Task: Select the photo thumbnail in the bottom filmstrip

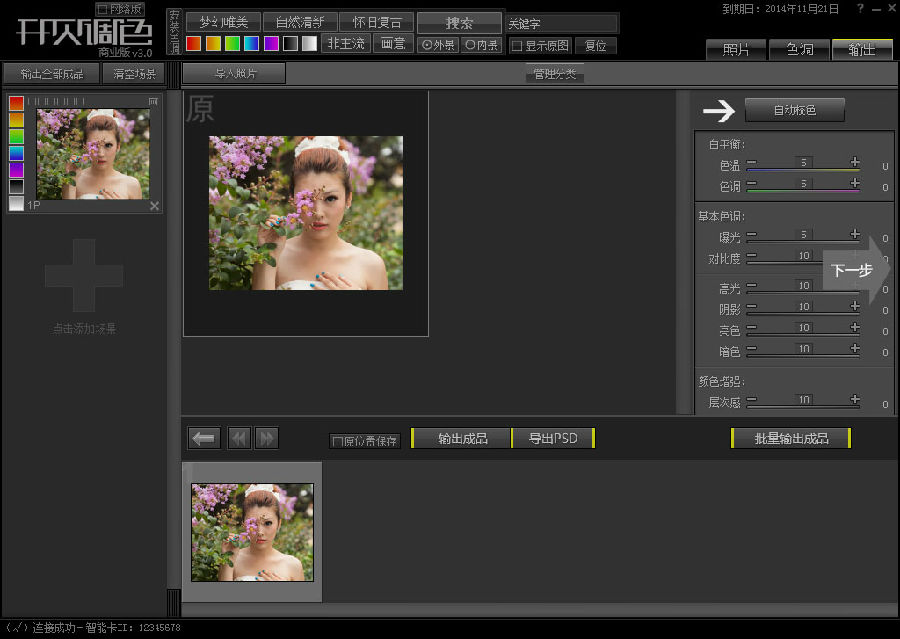Action: click(252, 532)
